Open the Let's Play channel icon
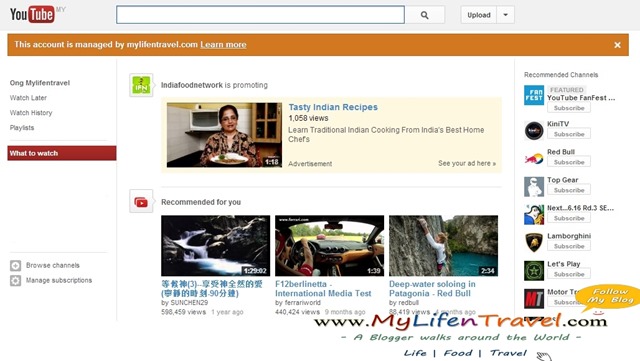Viewport: 640px width, 361px height. pyautogui.click(x=534, y=271)
